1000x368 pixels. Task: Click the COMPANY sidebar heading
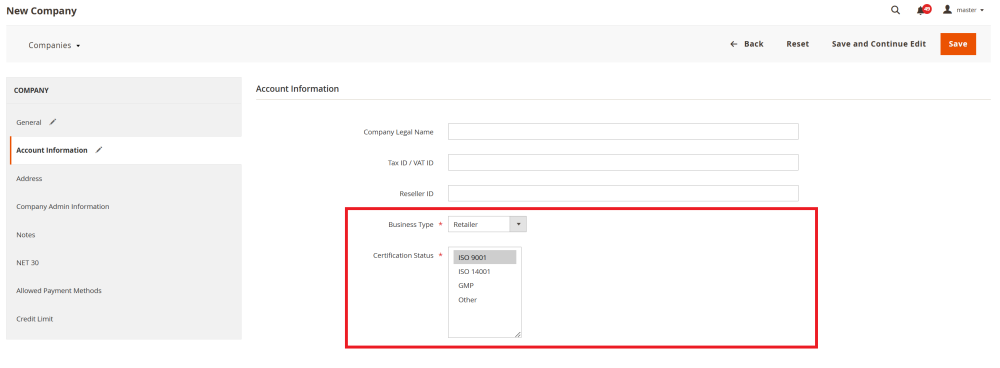click(31, 91)
